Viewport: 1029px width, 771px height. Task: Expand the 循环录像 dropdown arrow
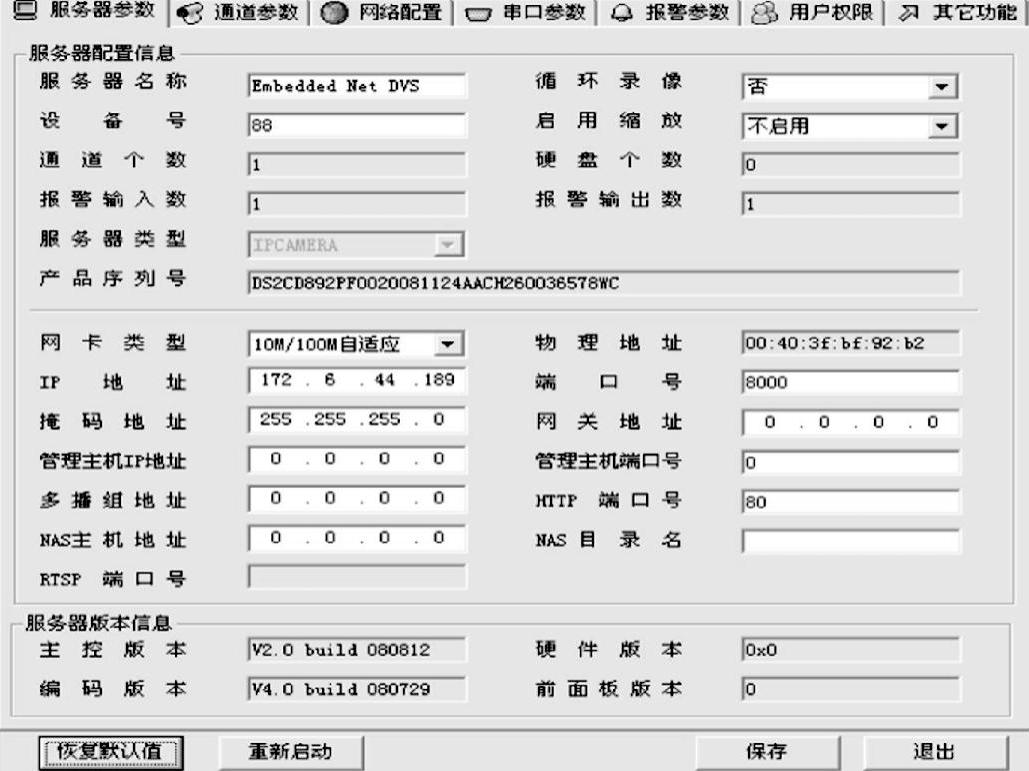click(942, 87)
